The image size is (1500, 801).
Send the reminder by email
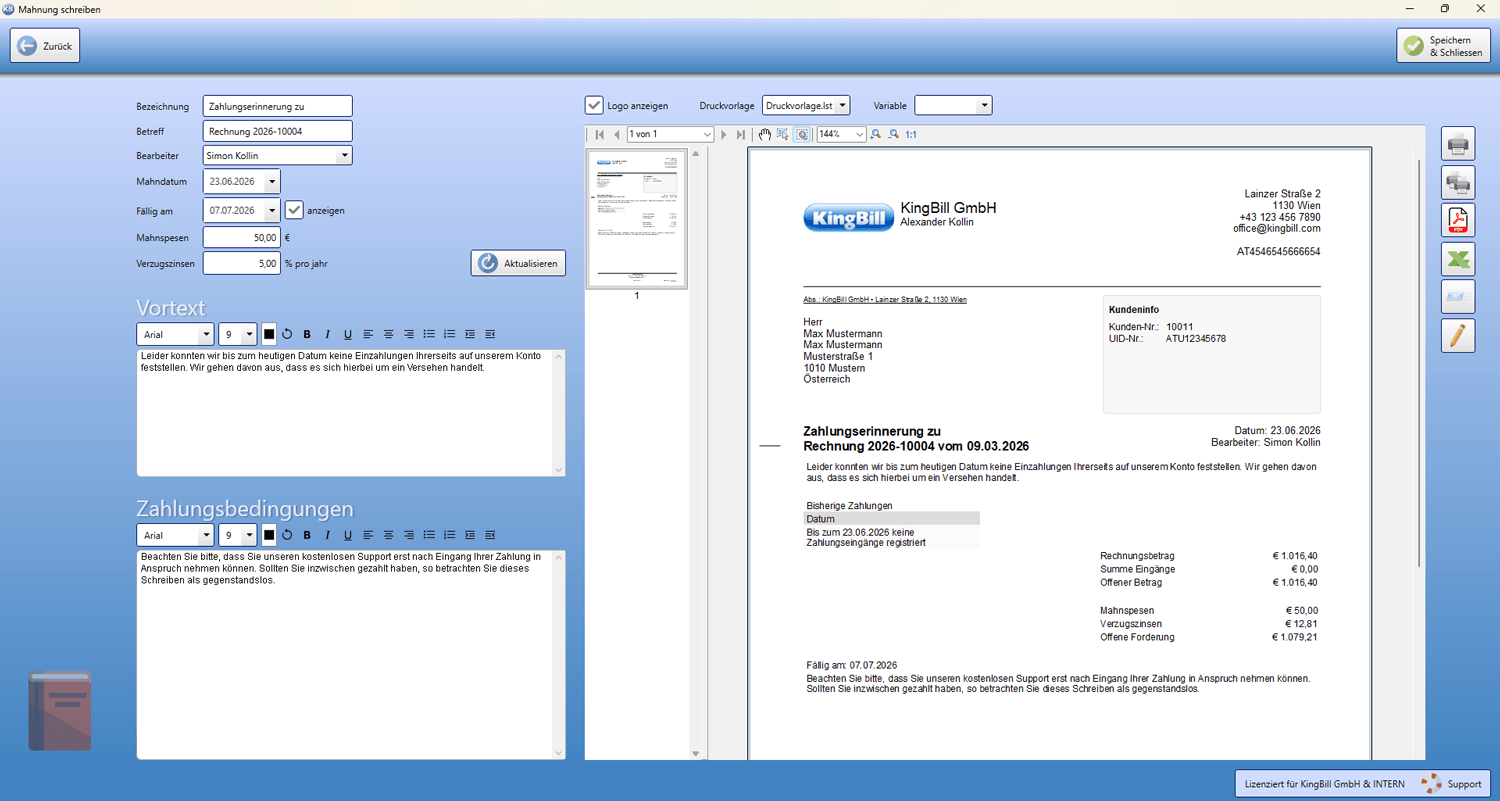[x=1458, y=297]
